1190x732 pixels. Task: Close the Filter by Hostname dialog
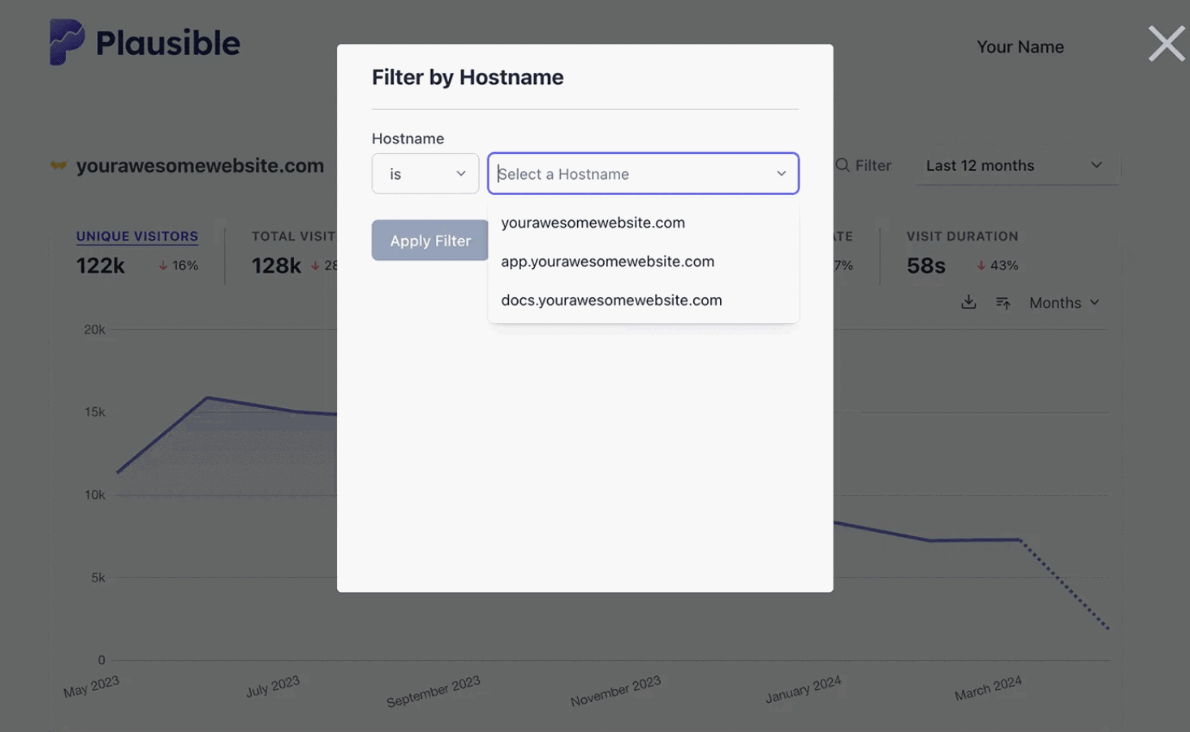coord(1165,43)
